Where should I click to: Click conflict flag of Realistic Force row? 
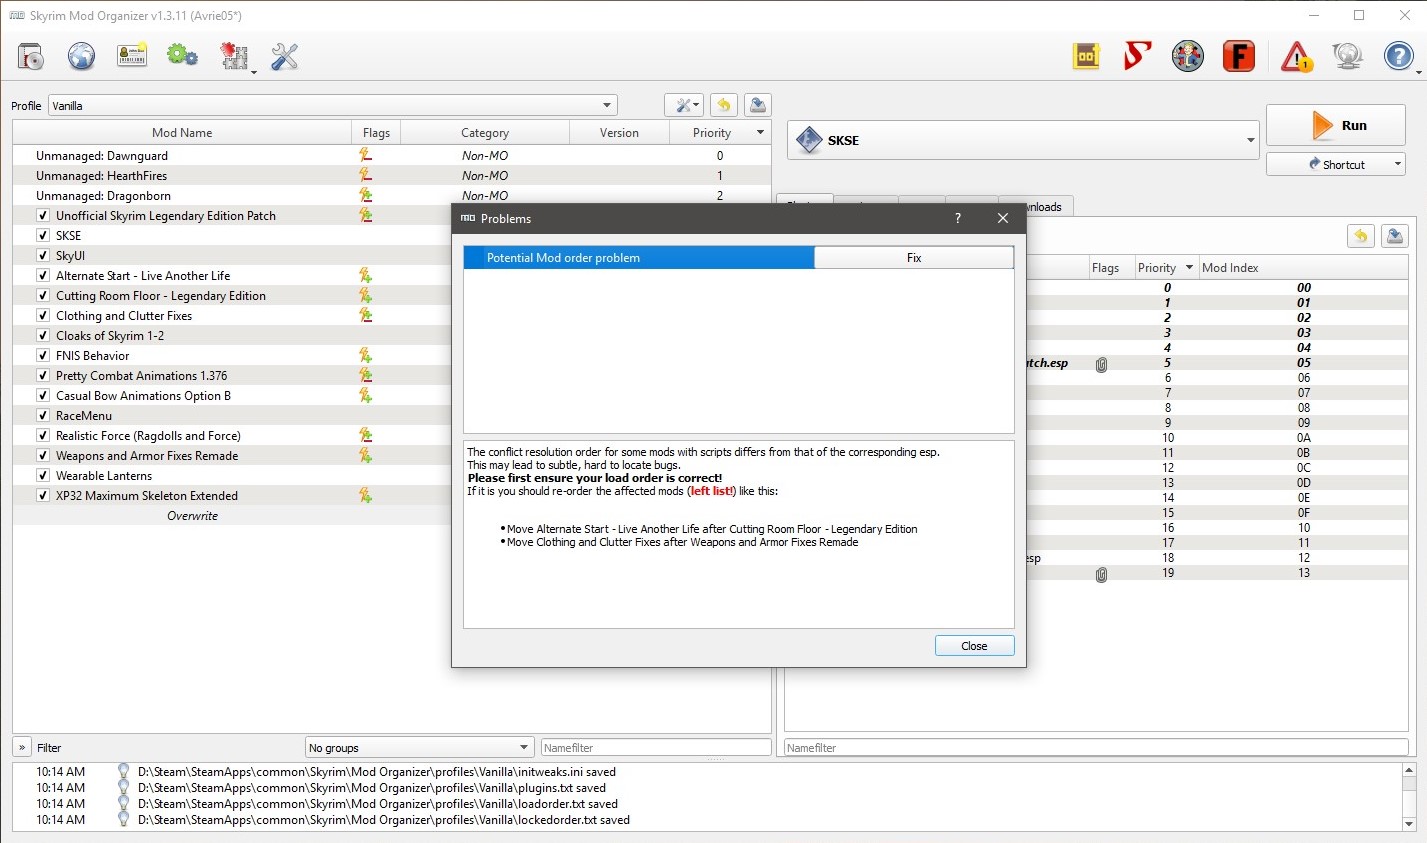[366, 436]
